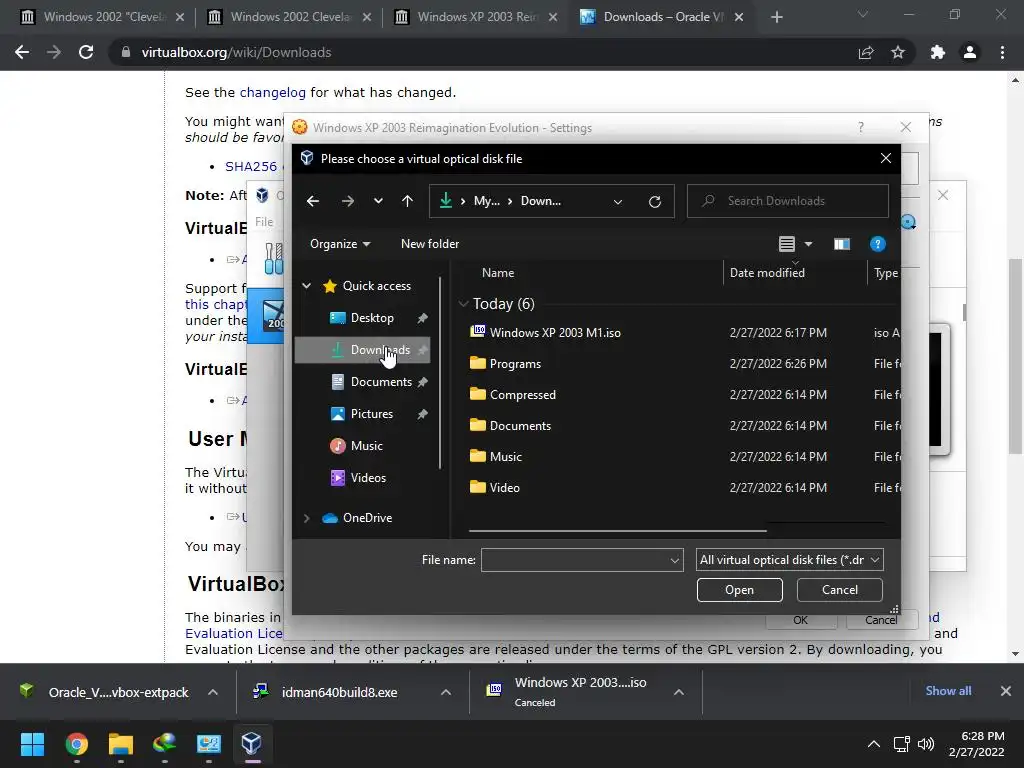Screen dimensions: 1024x768
Task: Open the Organize menu
Action: pos(340,244)
